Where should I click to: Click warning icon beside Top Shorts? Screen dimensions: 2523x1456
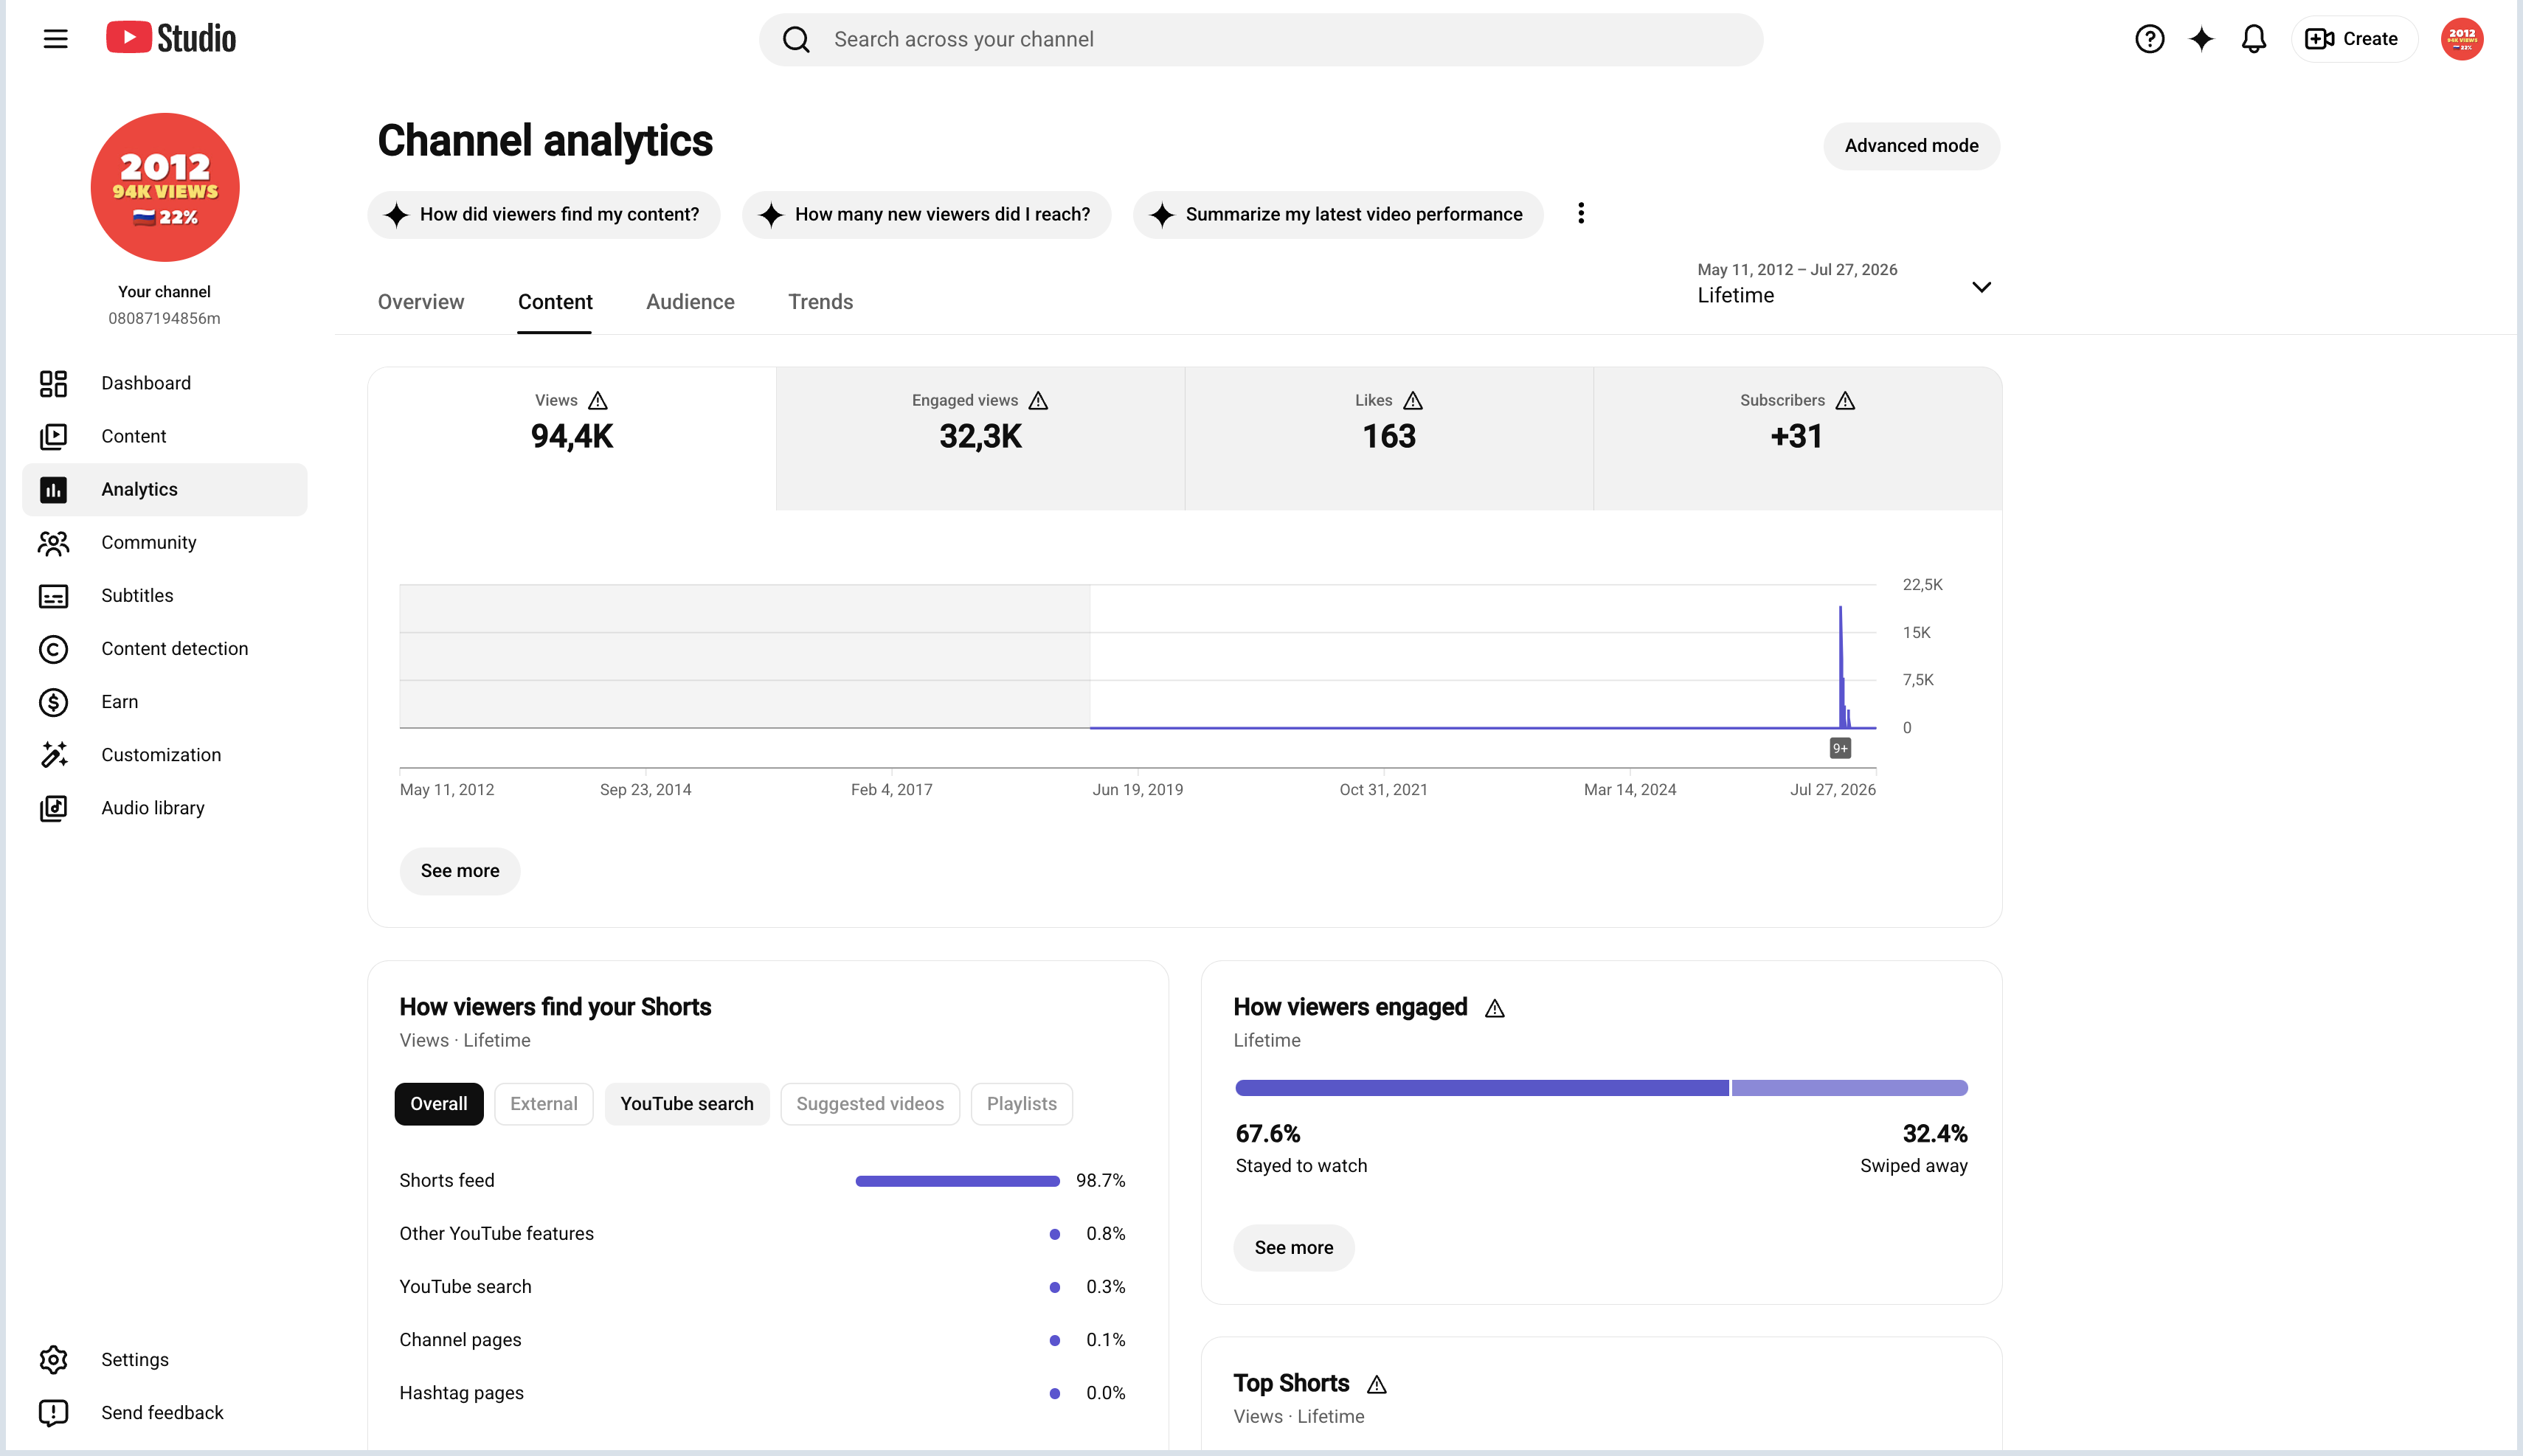point(1377,1385)
